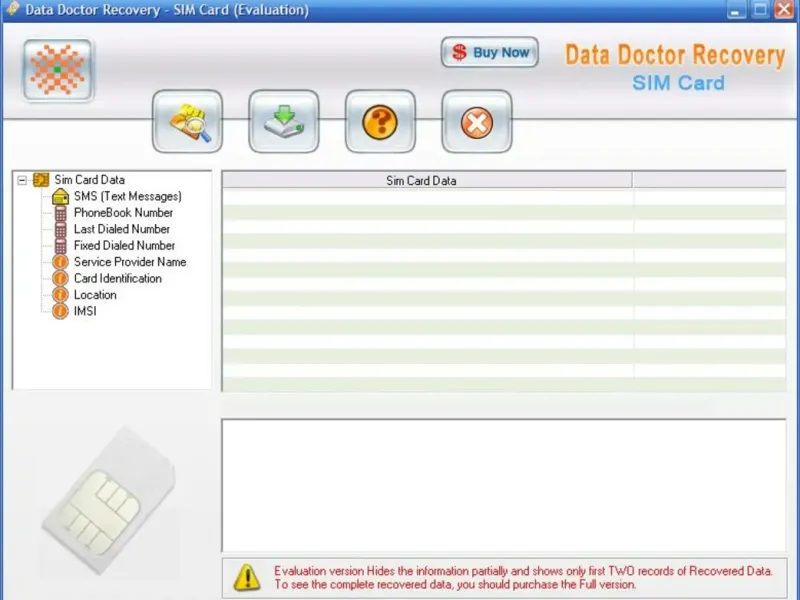
Task: Click the orange-checkered logo button at top left
Action: pyautogui.click(x=58, y=70)
